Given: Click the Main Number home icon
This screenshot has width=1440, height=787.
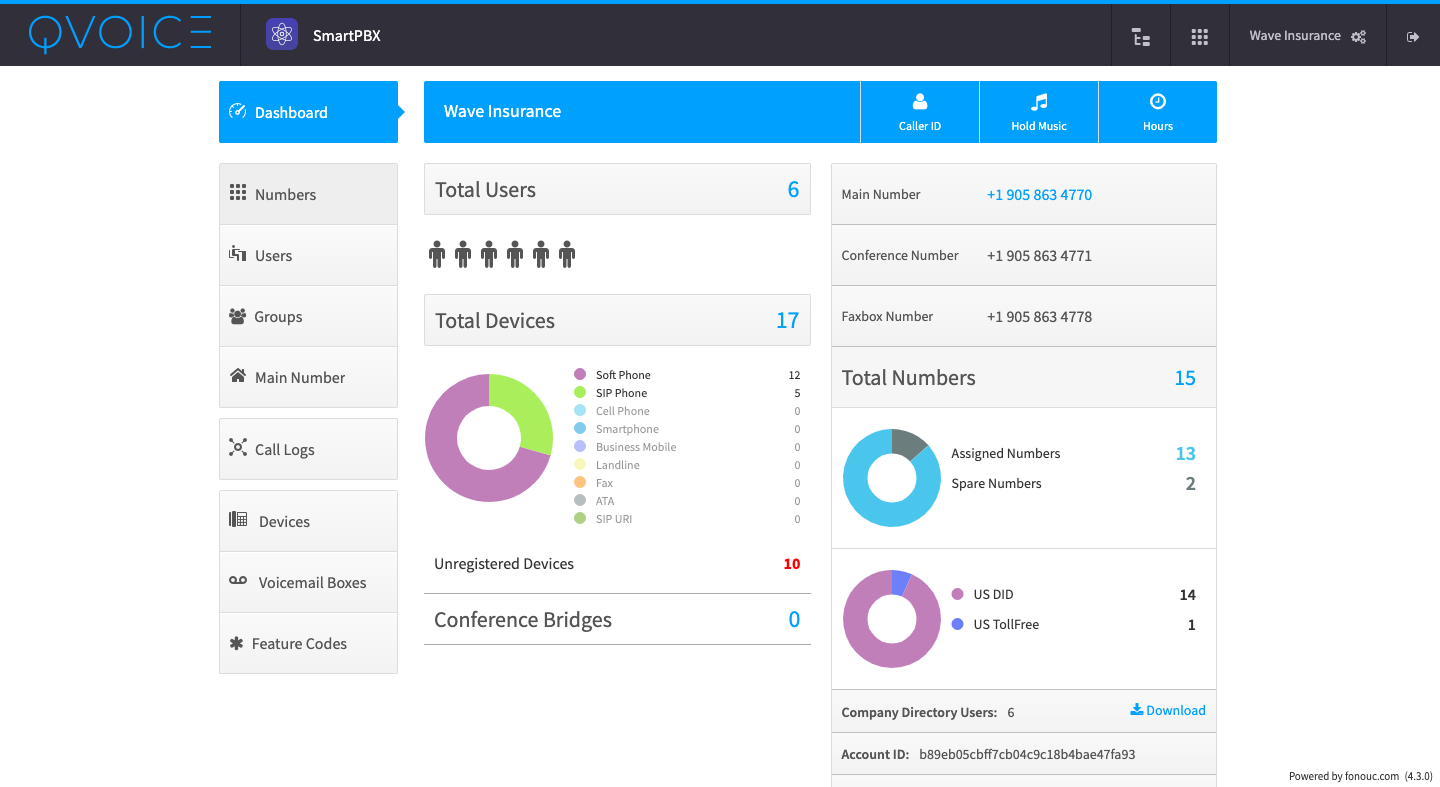Looking at the screenshot, I should click(x=238, y=376).
